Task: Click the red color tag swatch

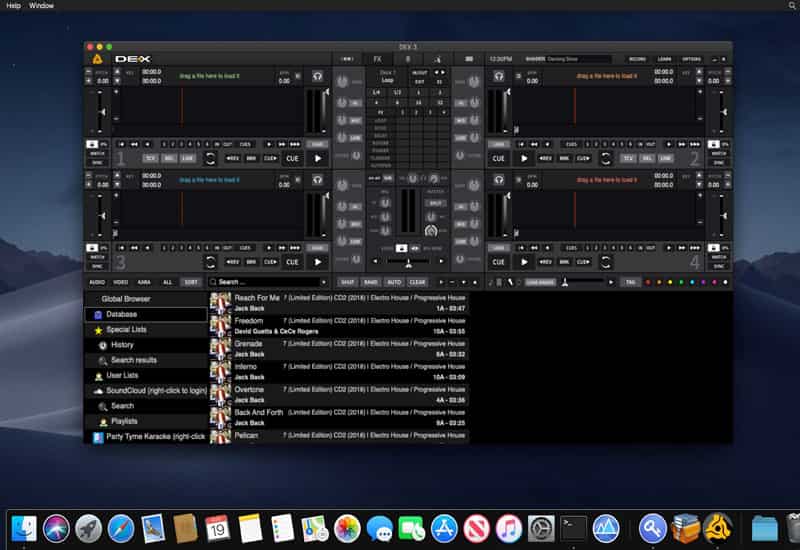Action: (647, 282)
